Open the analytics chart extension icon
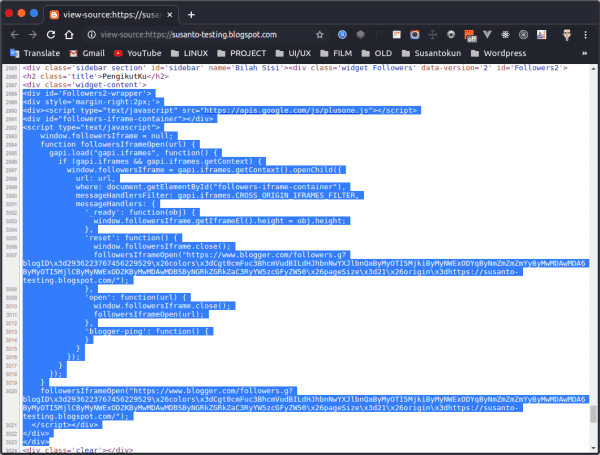The height and width of the screenshot is (455, 600). point(541,35)
